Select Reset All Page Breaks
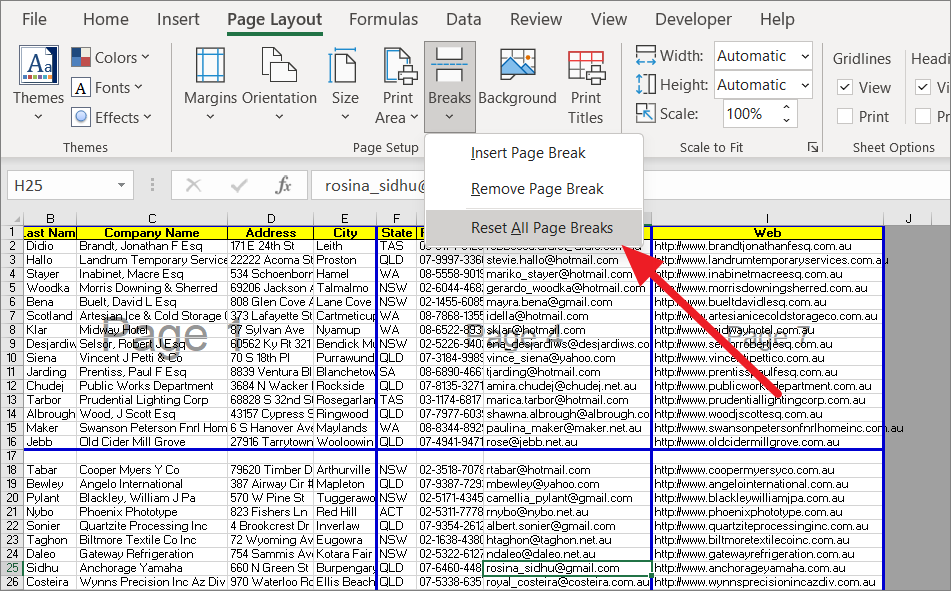This screenshot has width=951, height=591. tap(541, 227)
